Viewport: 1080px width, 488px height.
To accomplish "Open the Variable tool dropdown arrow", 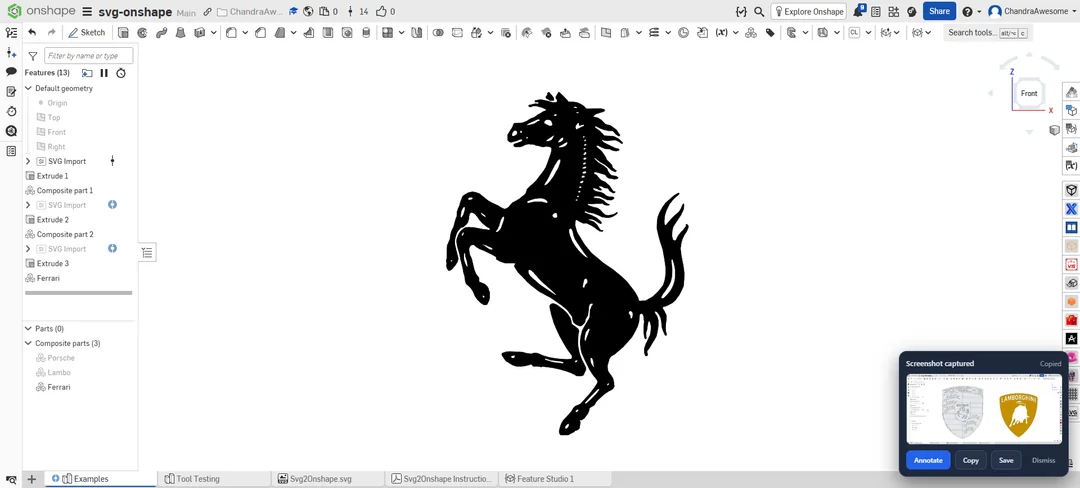I will pos(736,32).
